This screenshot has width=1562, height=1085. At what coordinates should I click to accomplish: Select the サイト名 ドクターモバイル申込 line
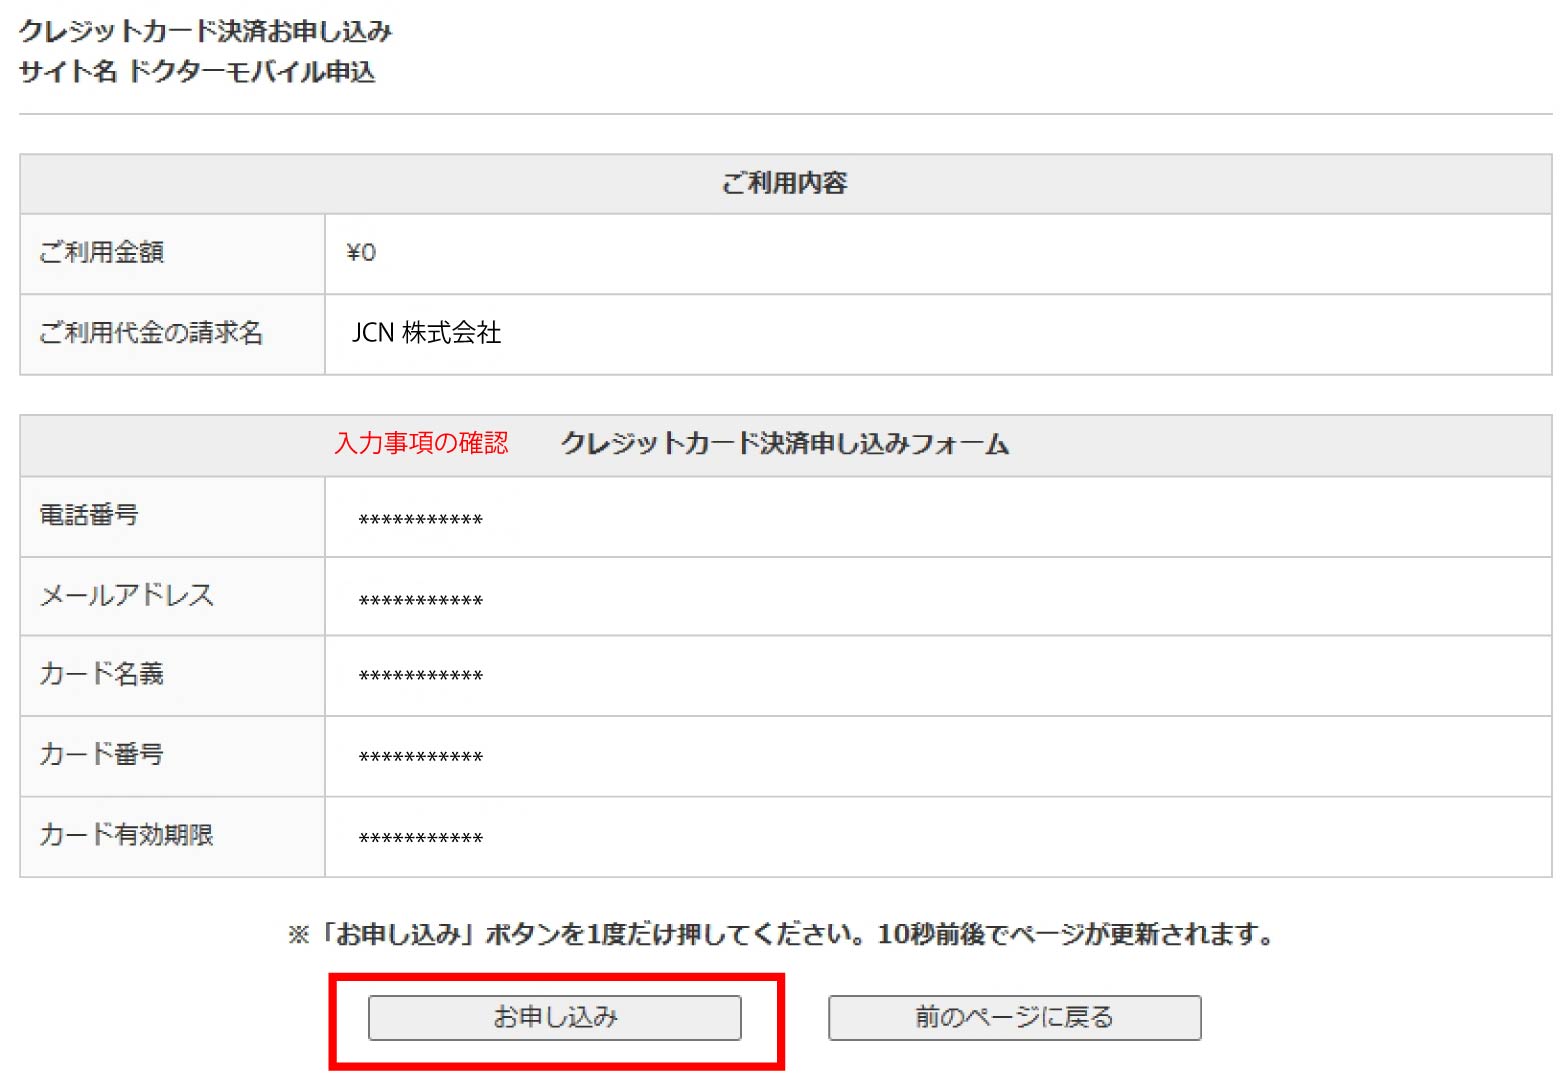197,72
